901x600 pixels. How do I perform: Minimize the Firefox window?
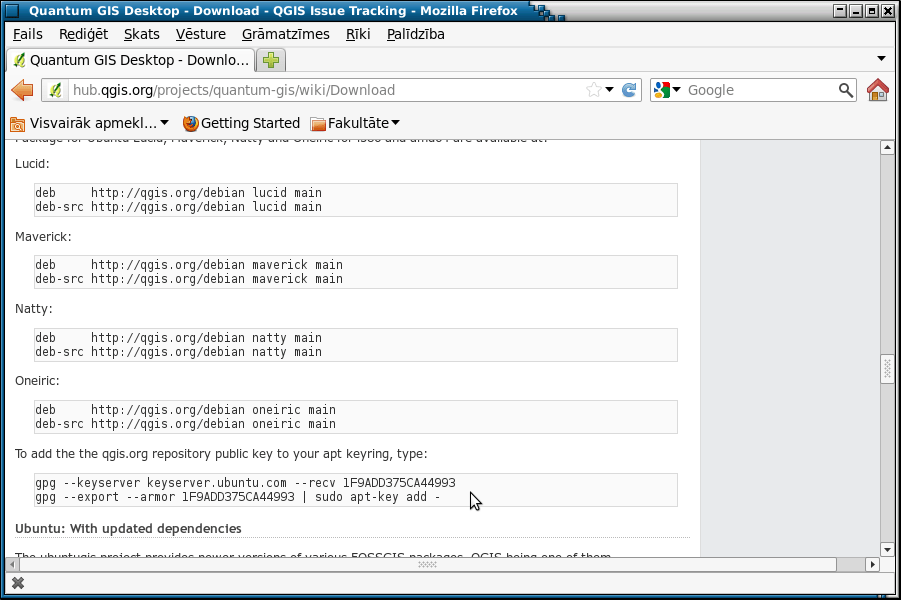click(856, 11)
